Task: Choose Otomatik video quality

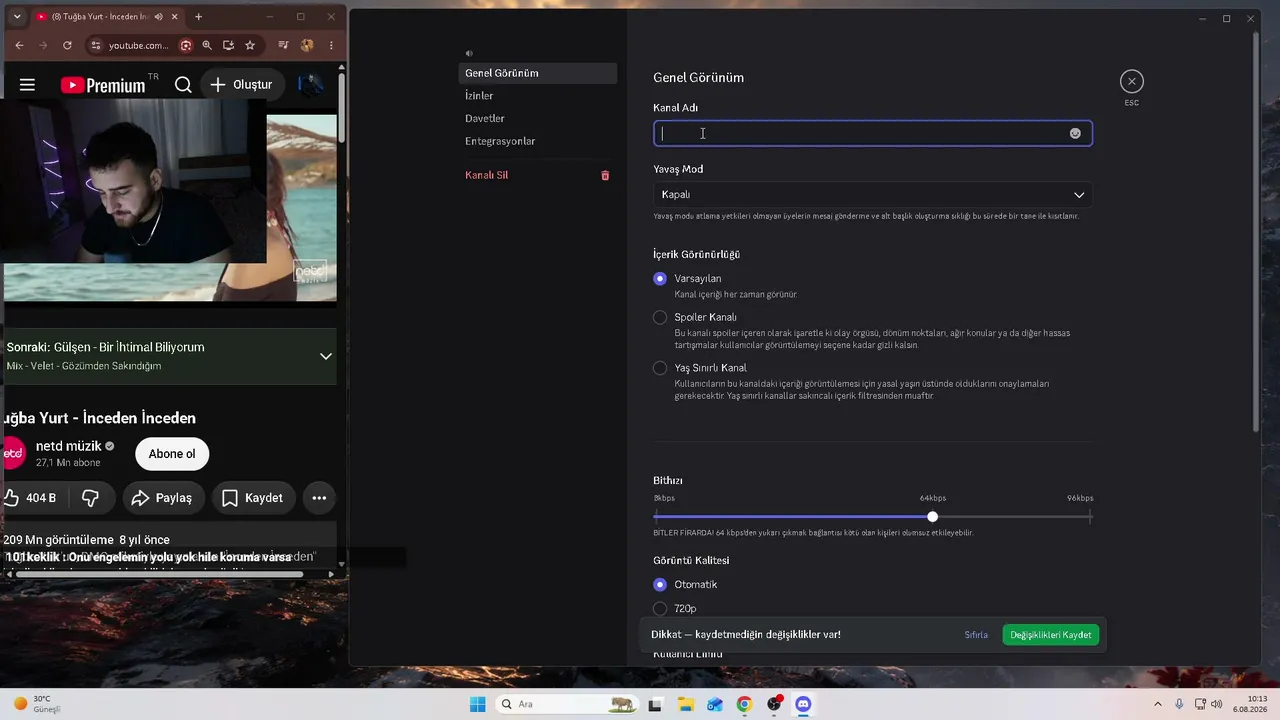Action: click(x=660, y=584)
